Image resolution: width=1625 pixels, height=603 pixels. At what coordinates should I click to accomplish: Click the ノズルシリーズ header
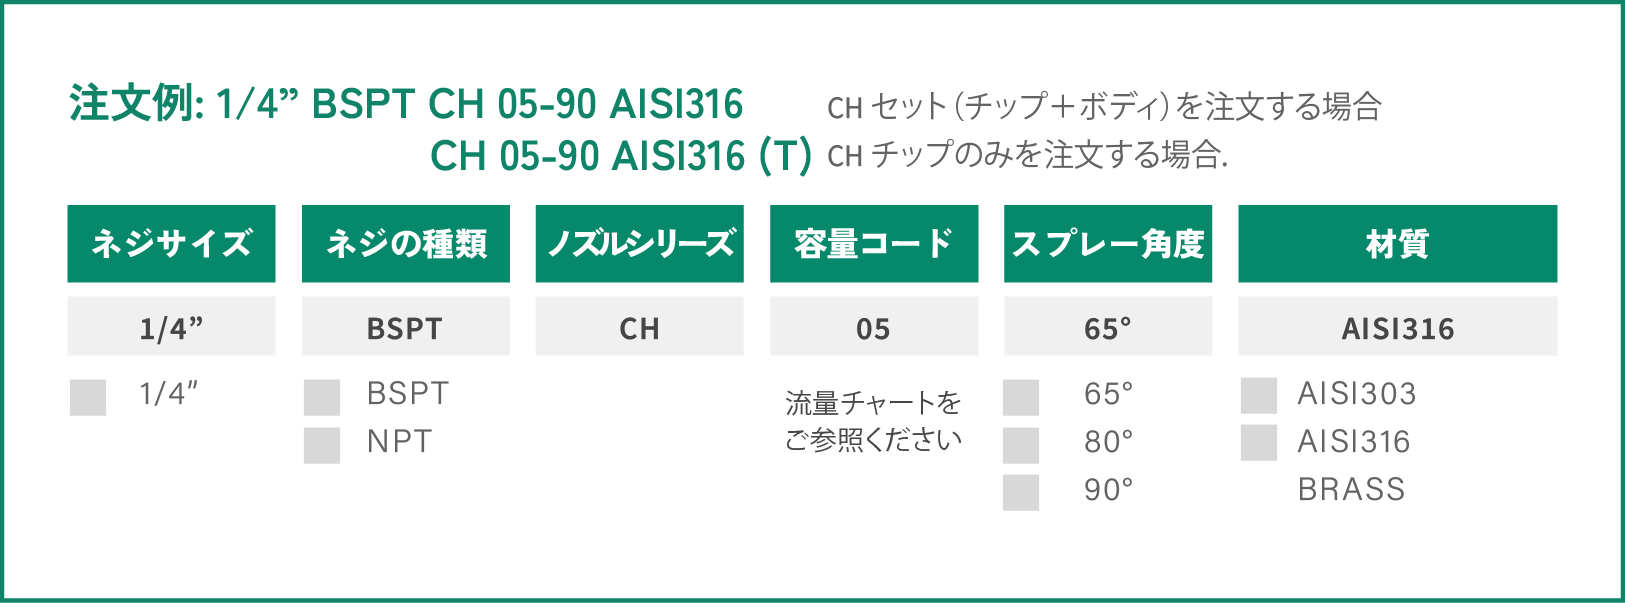pos(640,244)
